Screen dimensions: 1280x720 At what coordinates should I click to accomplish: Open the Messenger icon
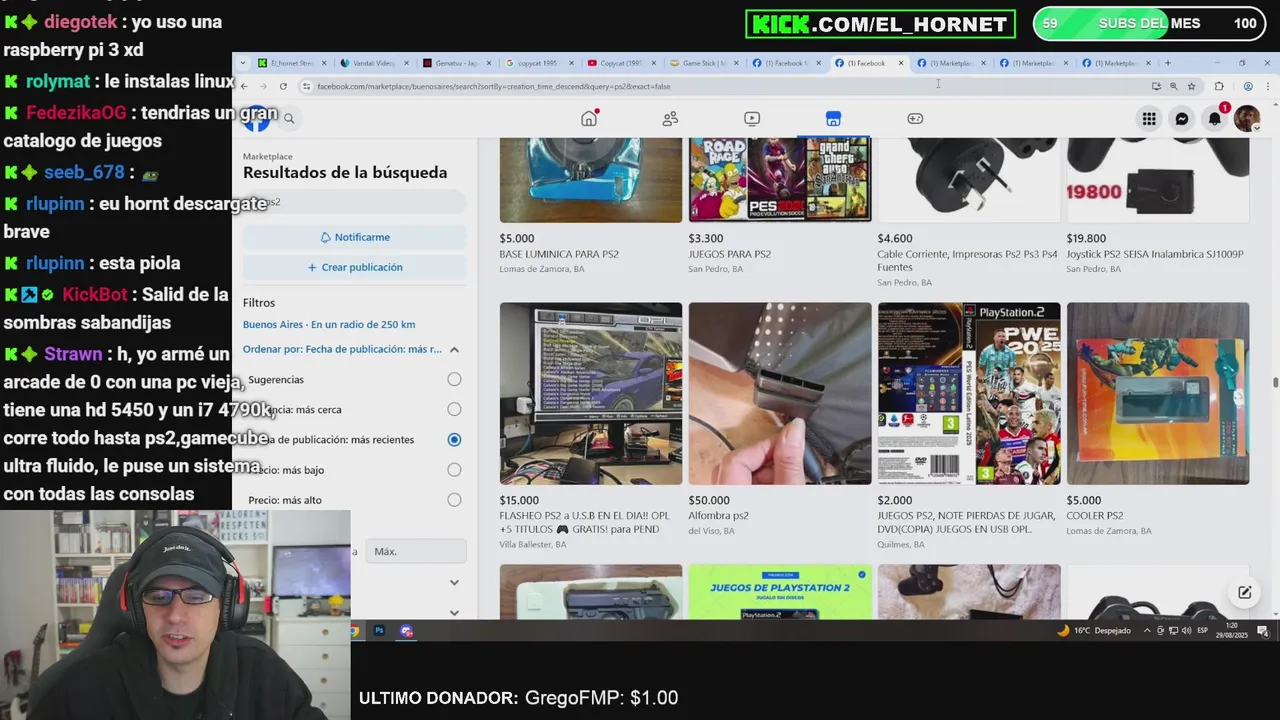point(1182,119)
